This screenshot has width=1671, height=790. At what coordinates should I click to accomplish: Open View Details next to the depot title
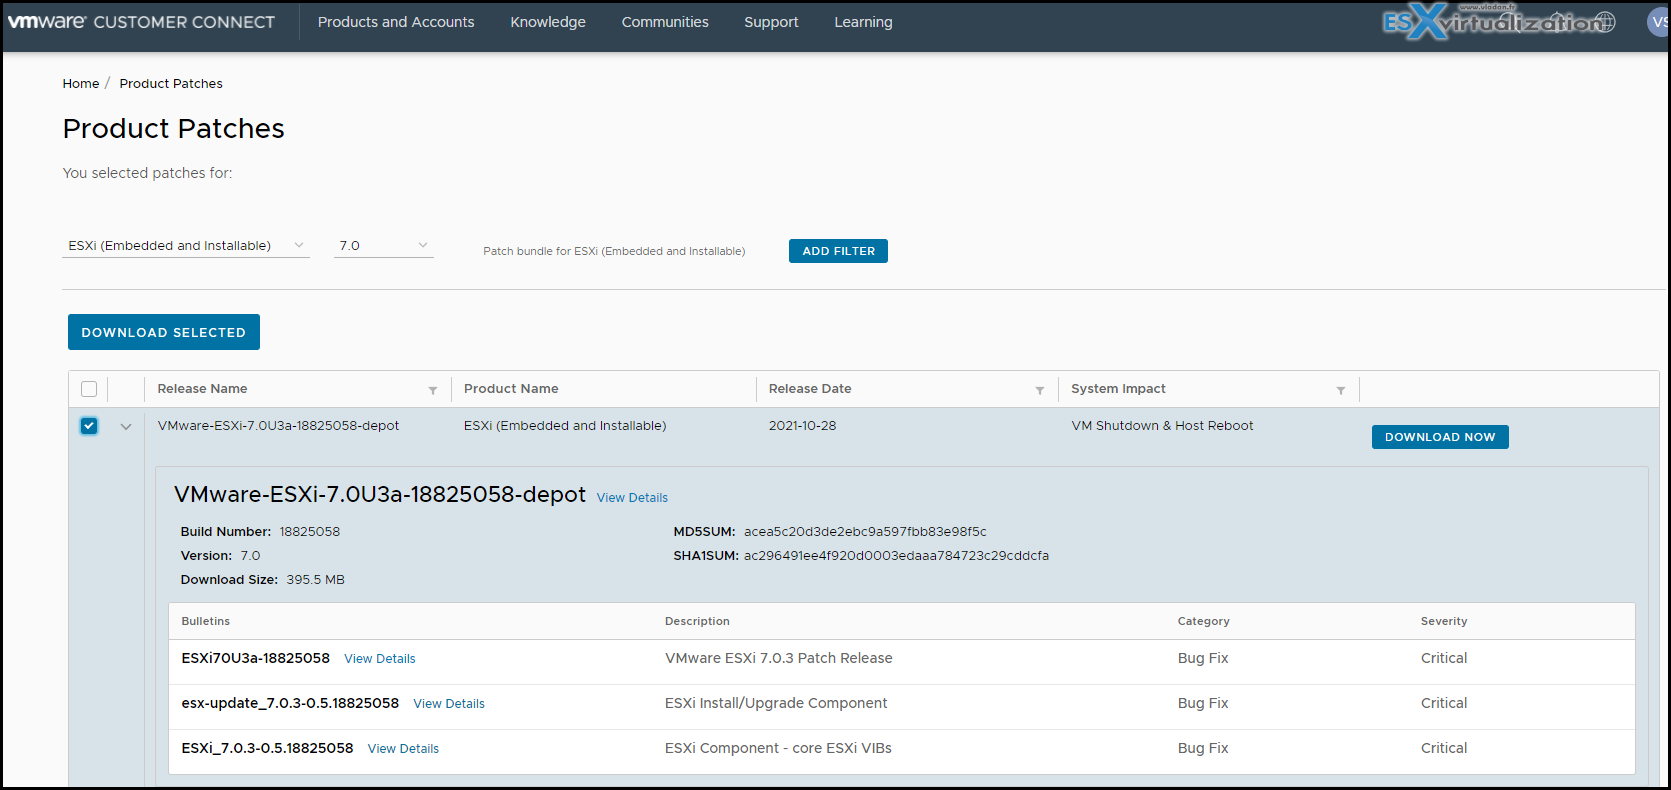pos(632,498)
